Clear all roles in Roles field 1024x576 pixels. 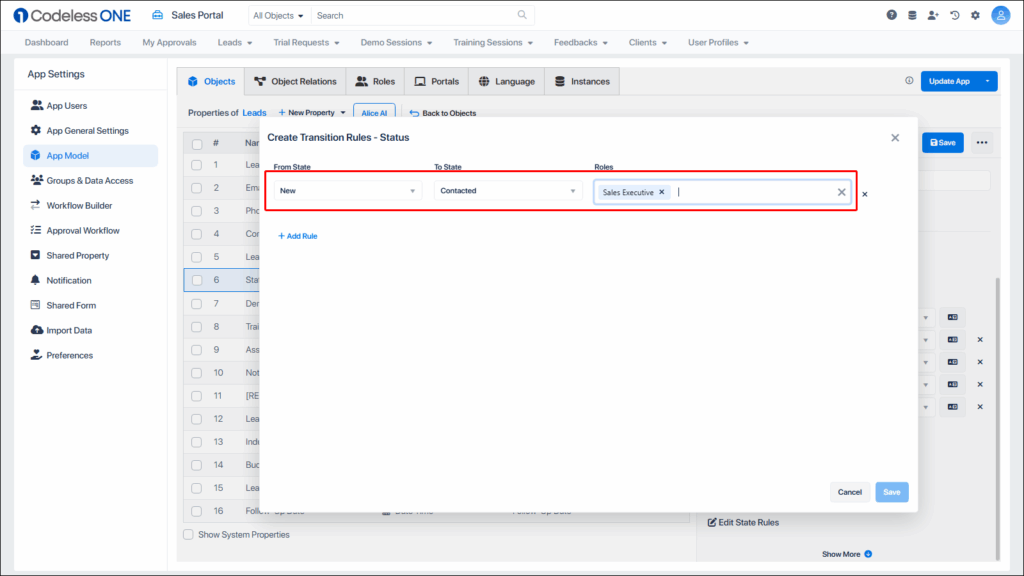(841, 192)
